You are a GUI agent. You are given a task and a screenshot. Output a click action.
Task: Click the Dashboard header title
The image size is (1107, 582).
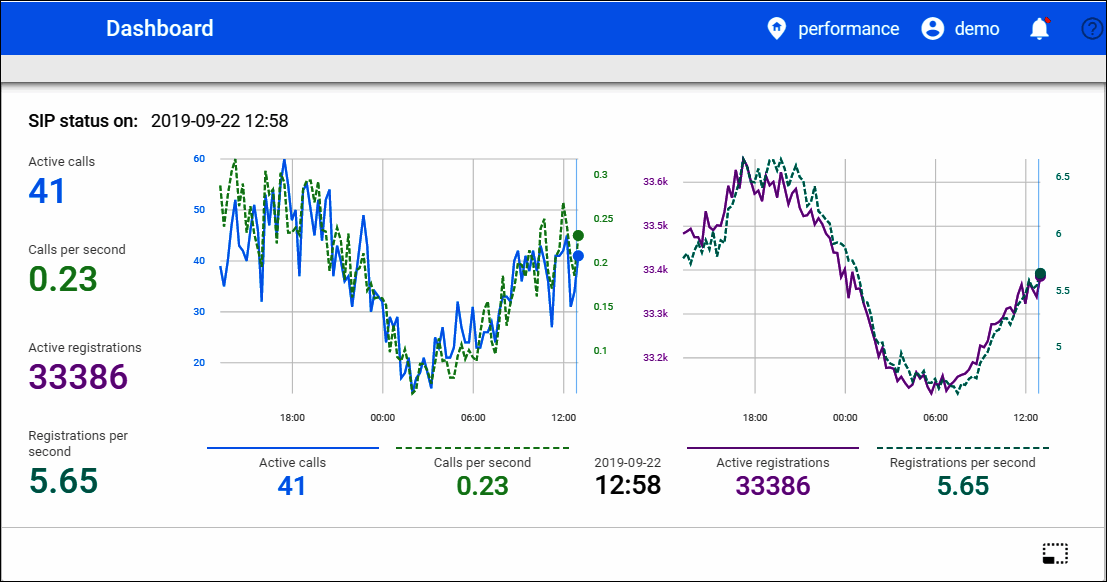(x=160, y=28)
